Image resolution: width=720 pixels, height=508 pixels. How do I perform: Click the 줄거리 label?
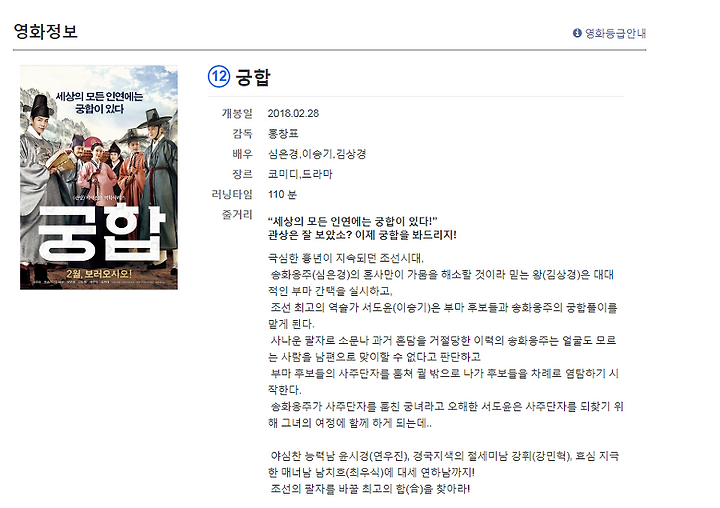(x=237, y=214)
